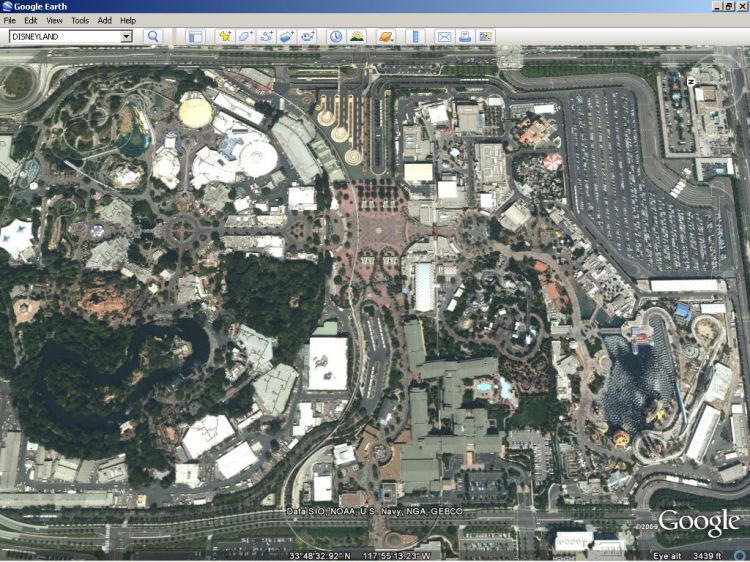Click the Print icon
The height and width of the screenshot is (562, 750).
point(465,36)
